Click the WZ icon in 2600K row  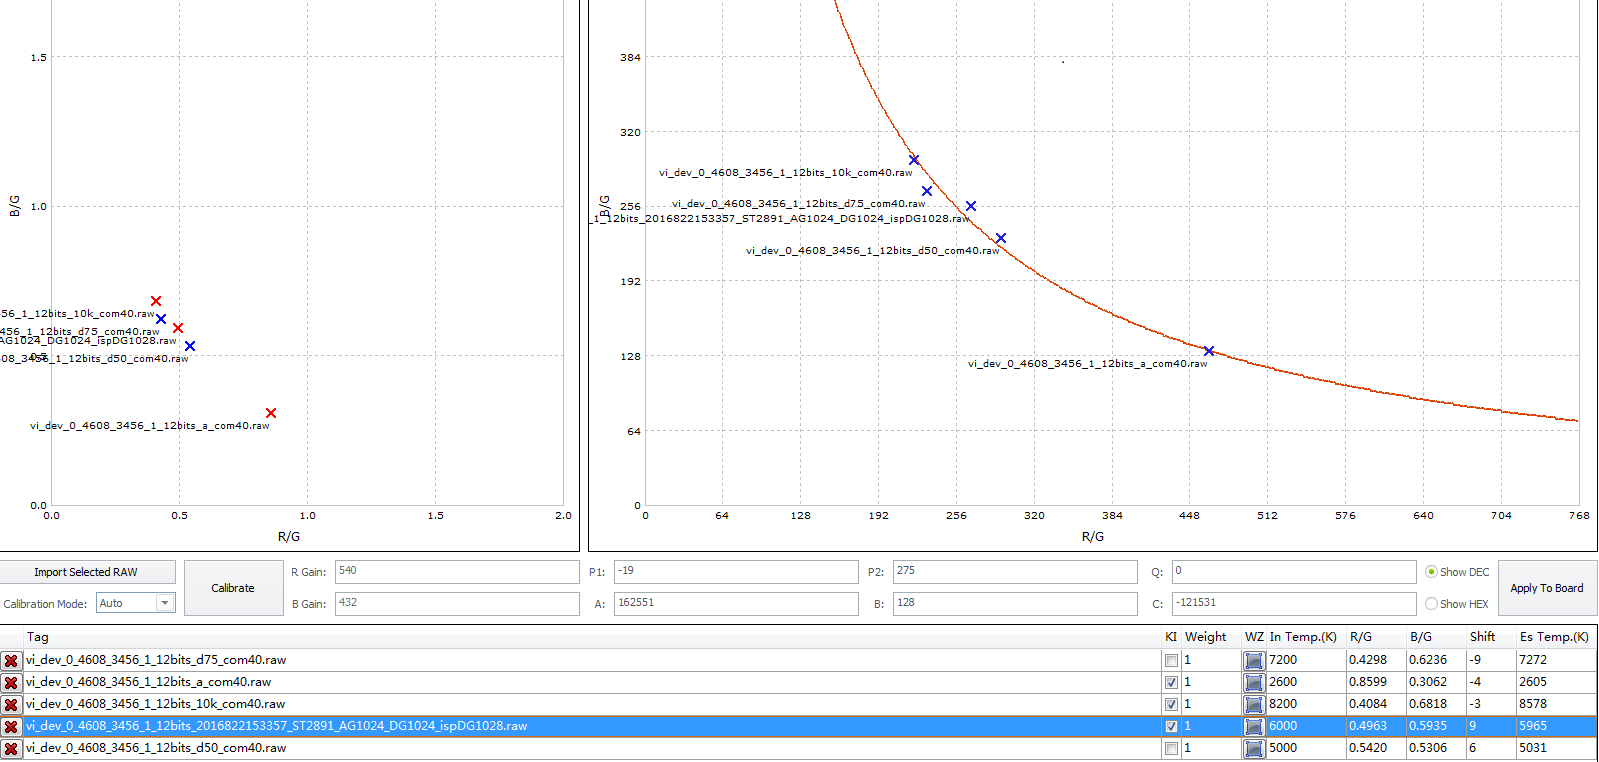click(x=1253, y=682)
